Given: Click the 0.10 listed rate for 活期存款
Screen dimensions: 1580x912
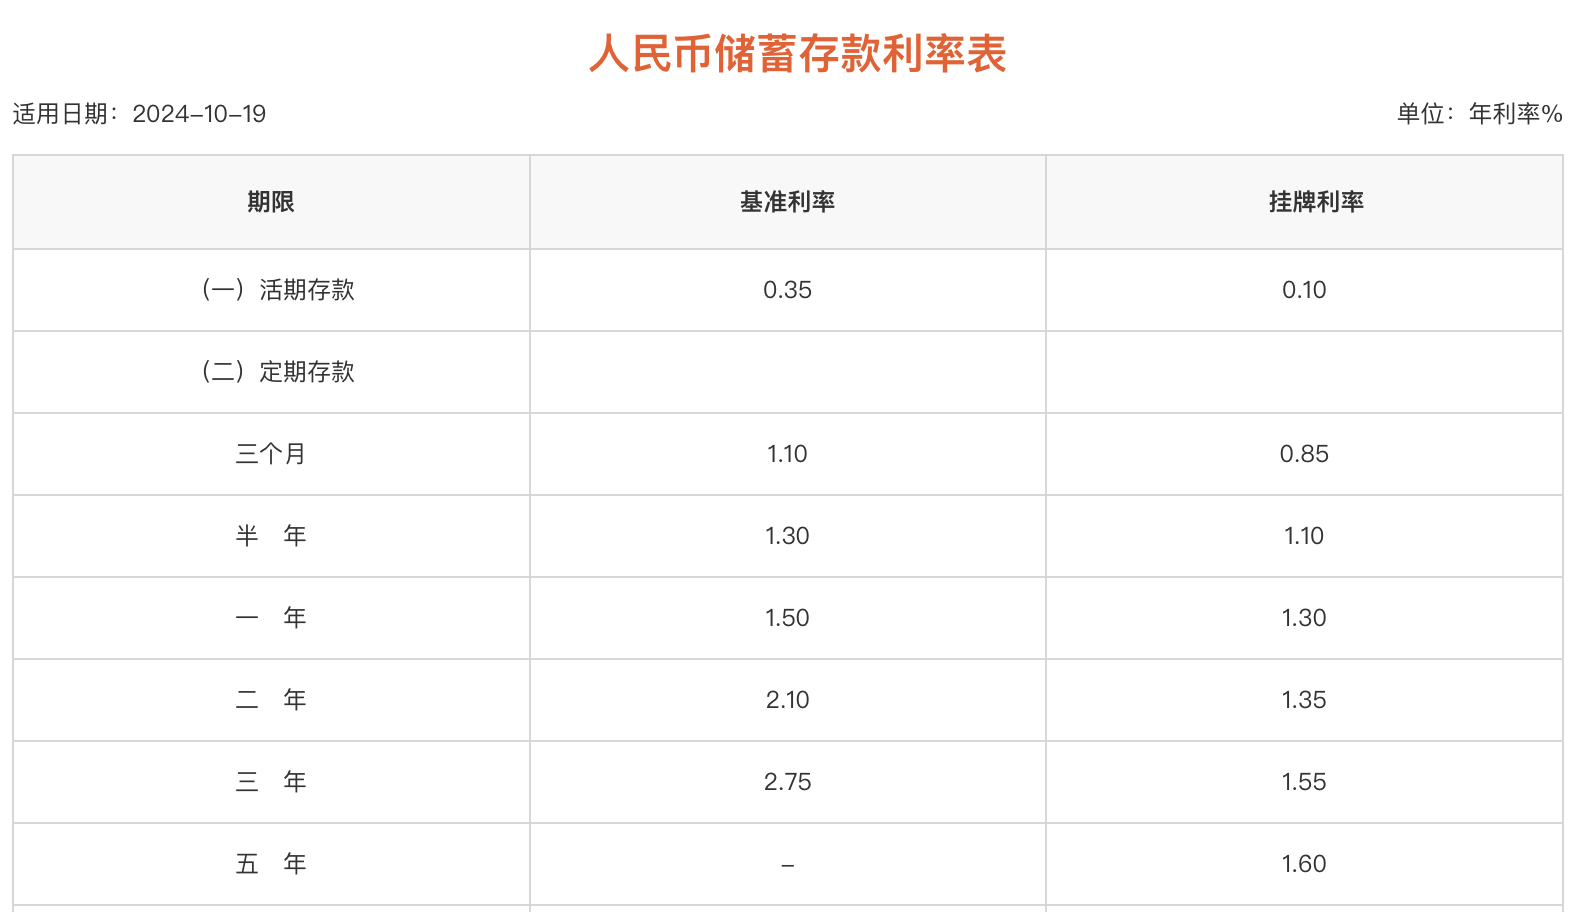Looking at the screenshot, I should click(x=1304, y=290).
